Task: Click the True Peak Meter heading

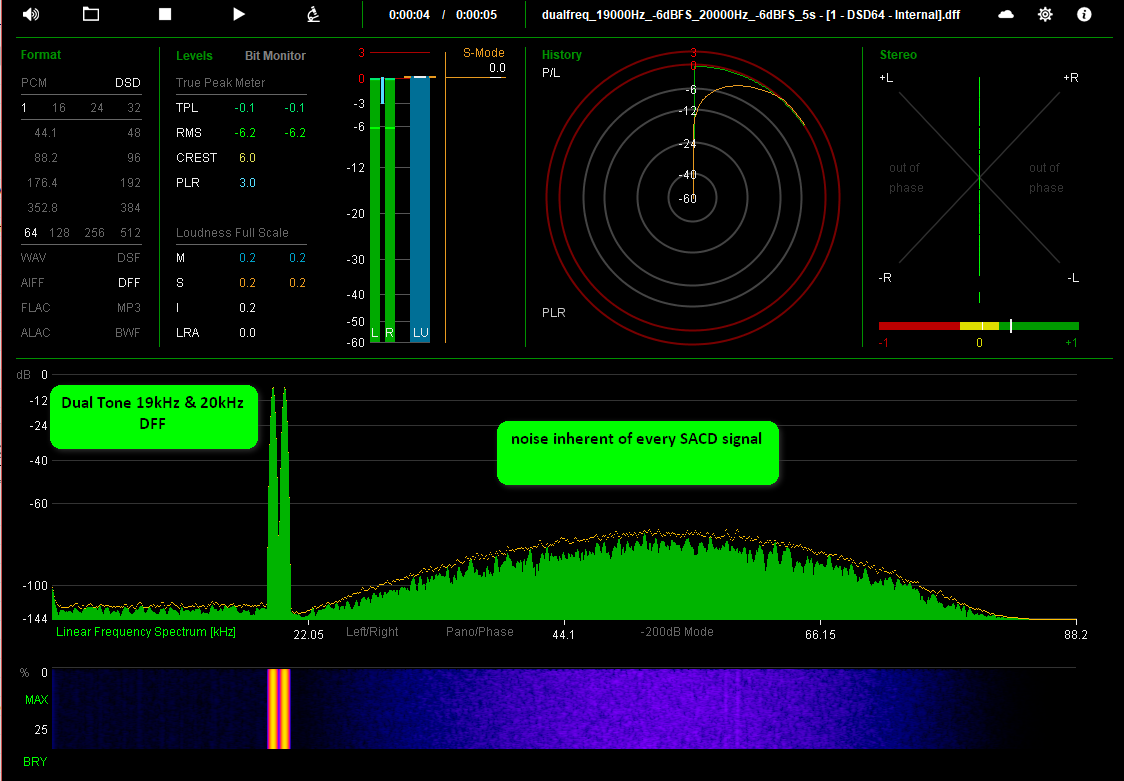Action: [221, 82]
